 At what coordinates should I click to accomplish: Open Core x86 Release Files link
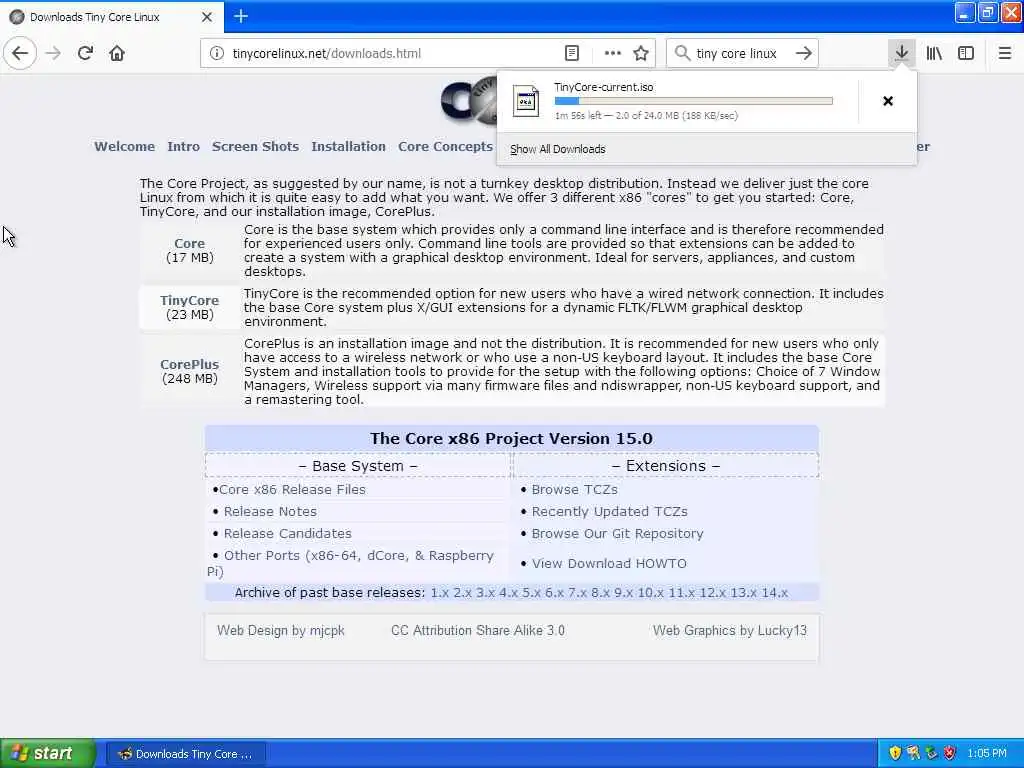click(293, 490)
